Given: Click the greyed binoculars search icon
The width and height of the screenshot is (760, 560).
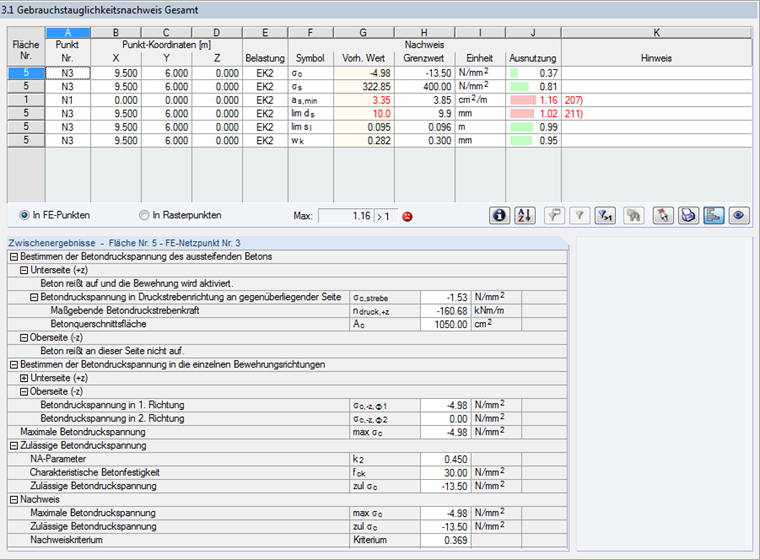Looking at the screenshot, I should click(633, 215).
